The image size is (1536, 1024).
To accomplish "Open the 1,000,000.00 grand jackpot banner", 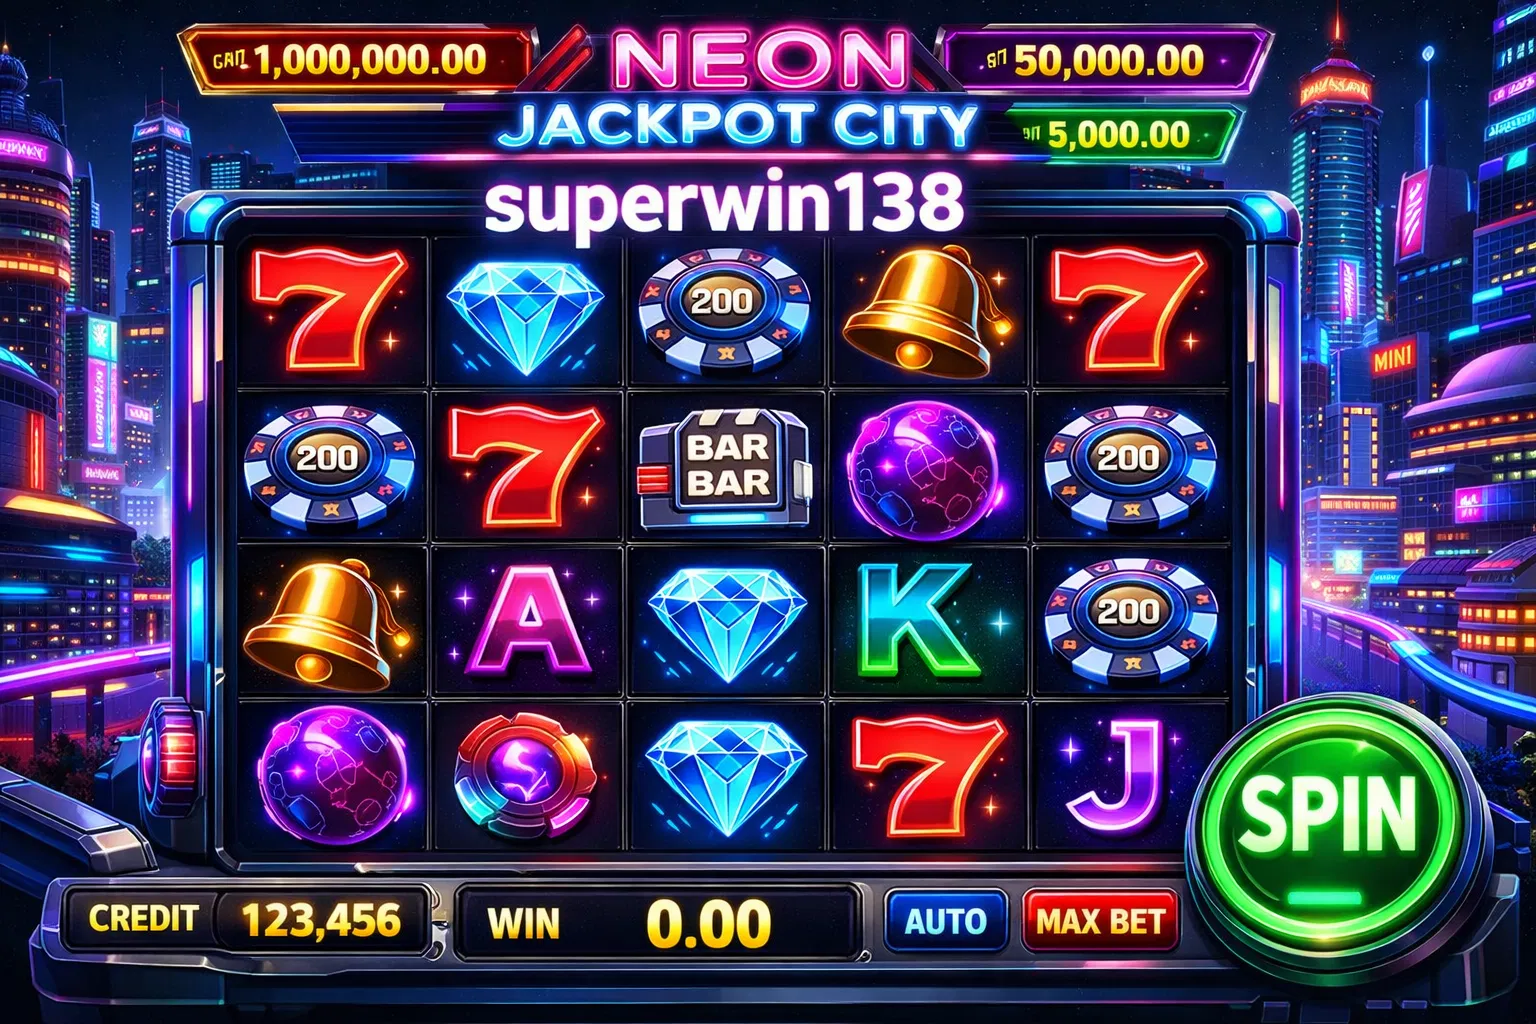I will [354, 60].
